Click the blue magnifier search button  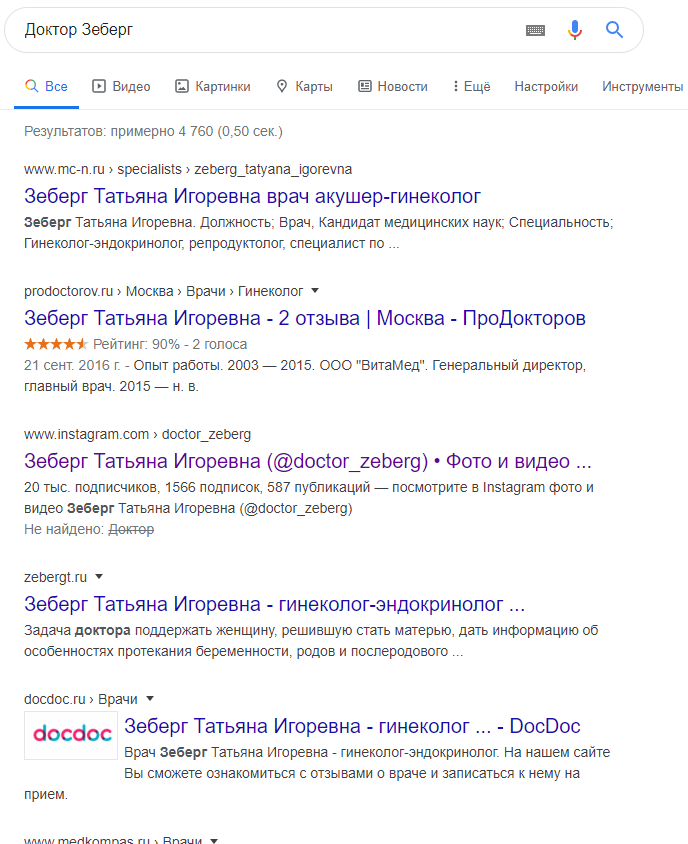click(x=614, y=30)
